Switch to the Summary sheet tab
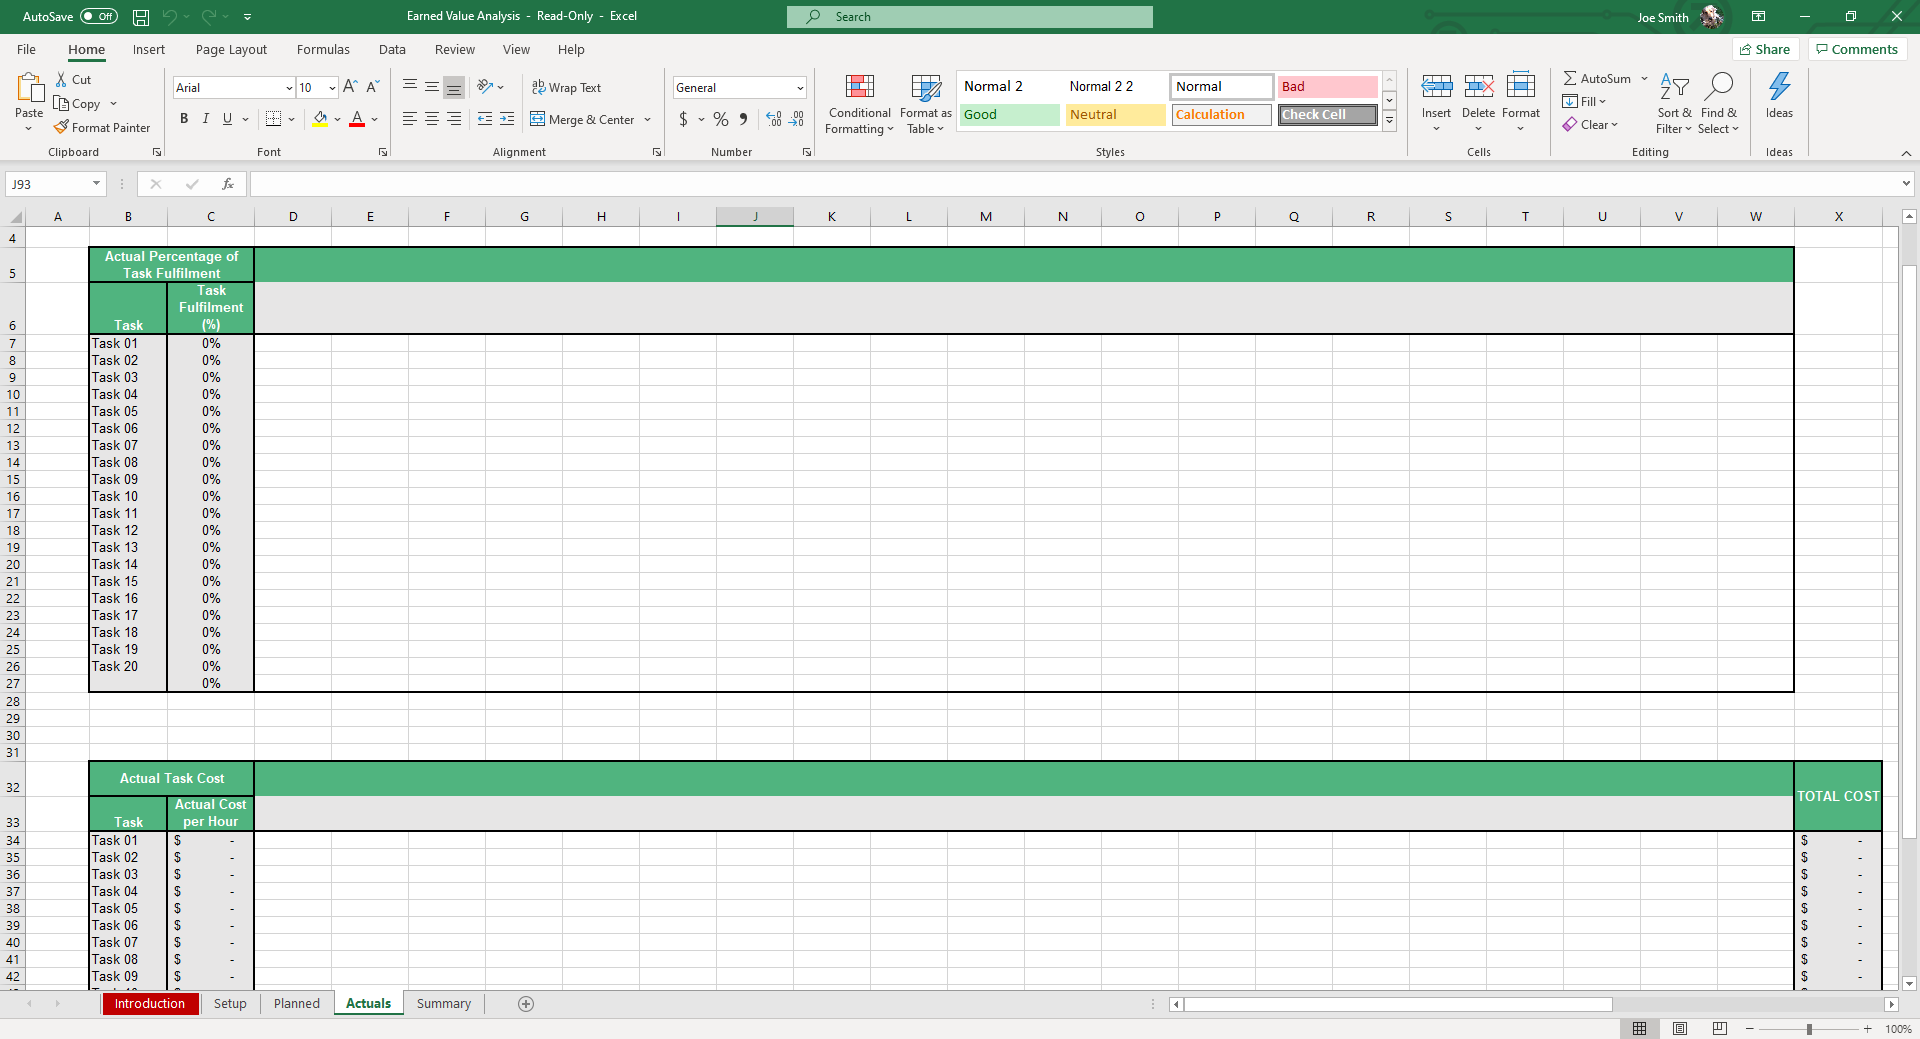This screenshot has width=1920, height=1039. pyautogui.click(x=443, y=1004)
